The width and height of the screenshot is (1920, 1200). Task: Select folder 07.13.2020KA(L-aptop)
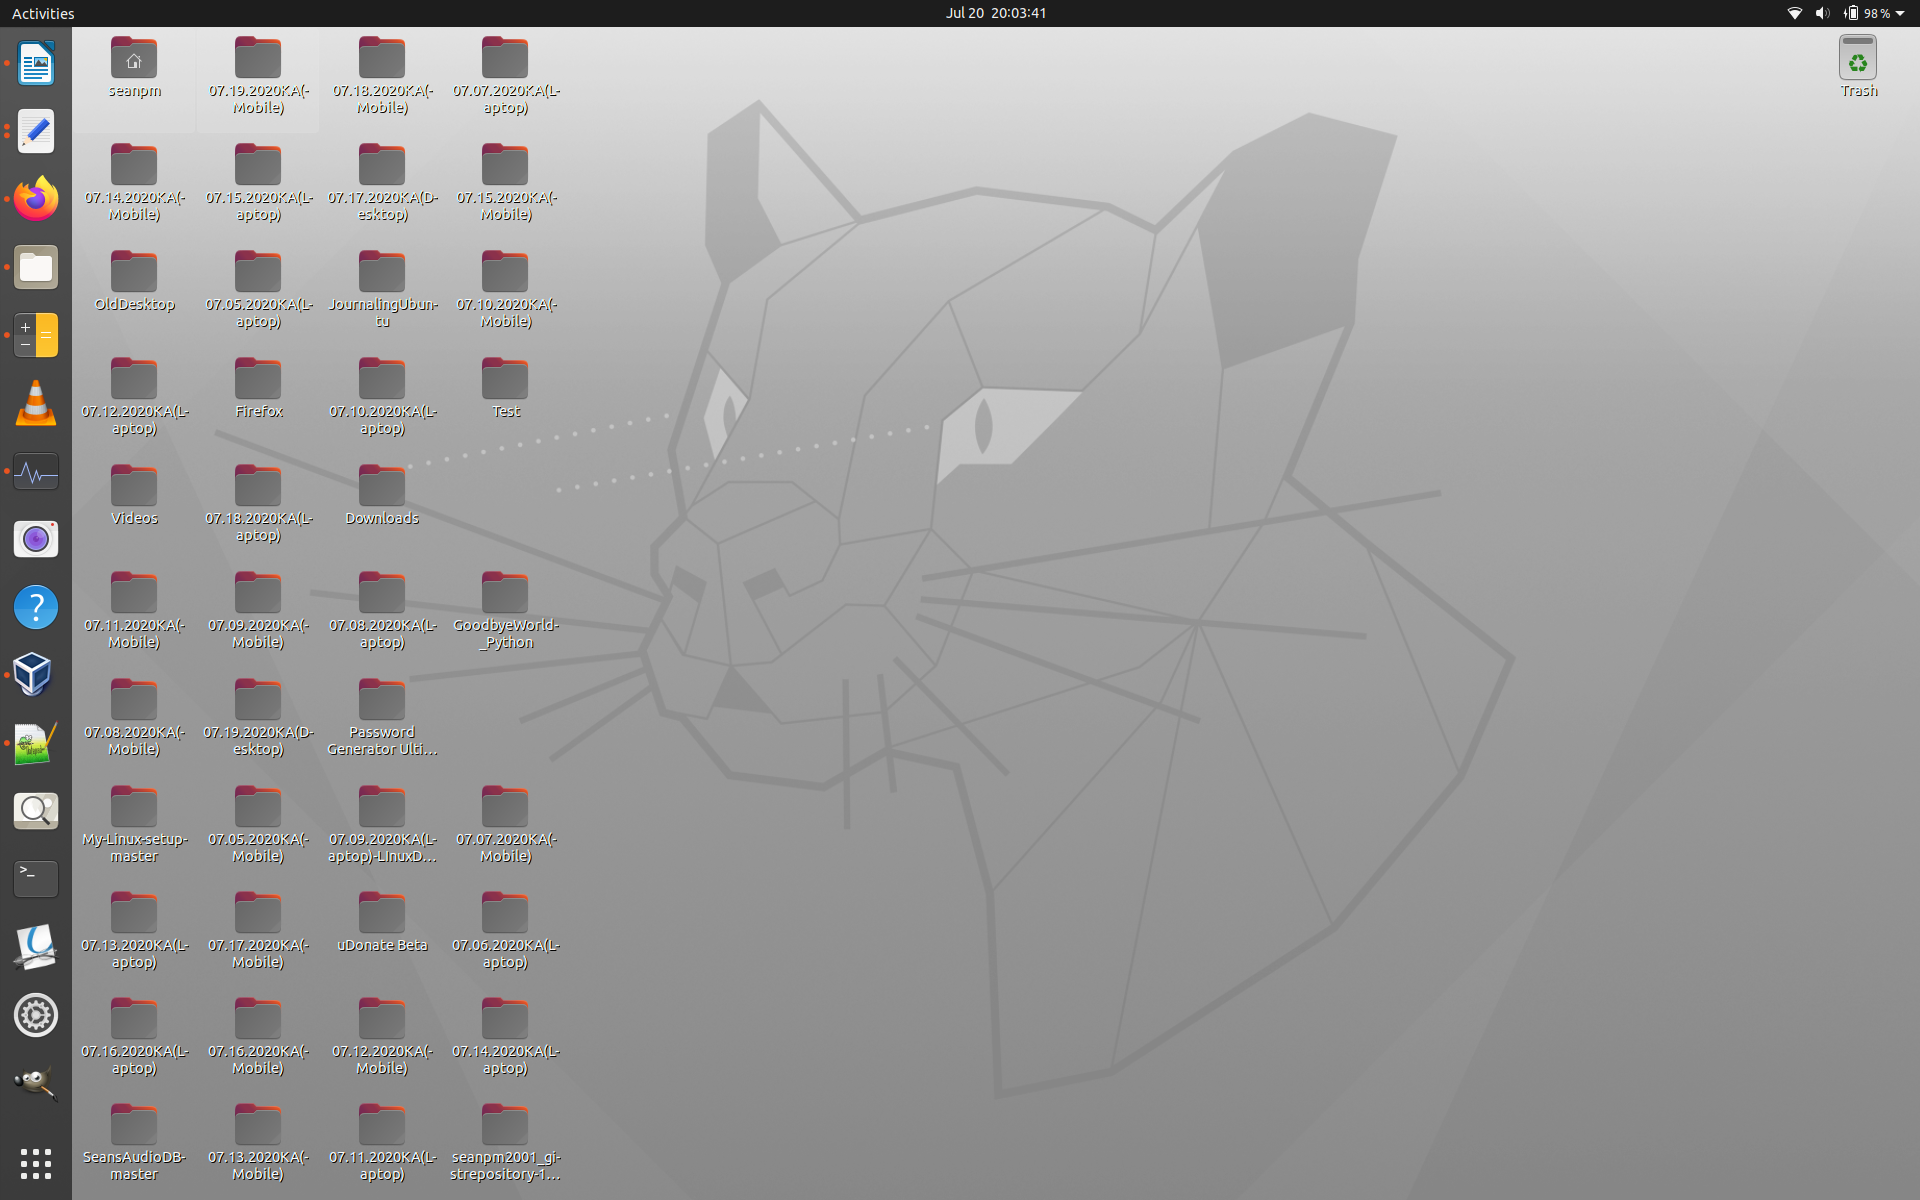tap(134, 930)
